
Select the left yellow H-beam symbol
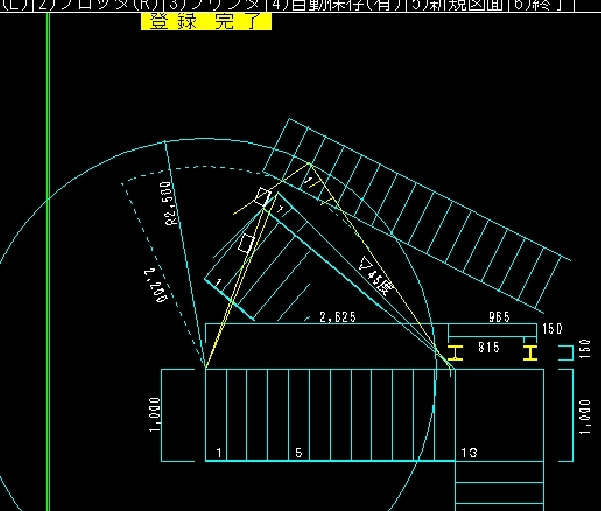pos(455,353)
